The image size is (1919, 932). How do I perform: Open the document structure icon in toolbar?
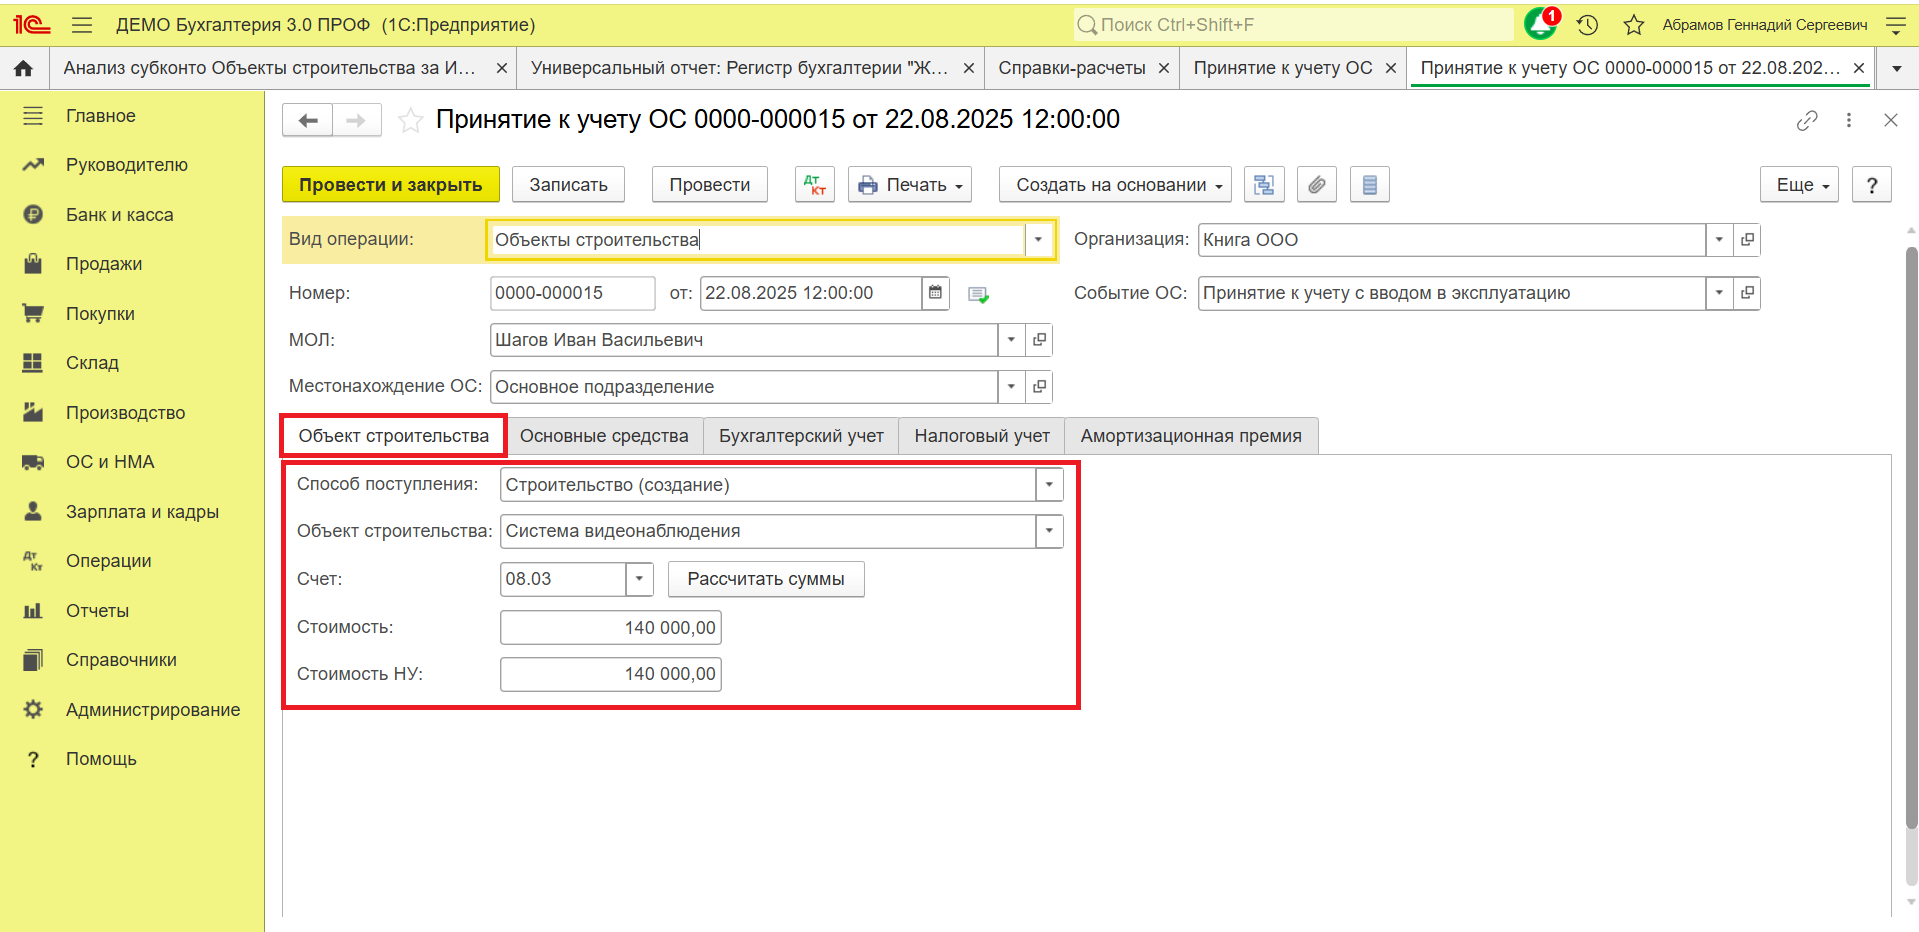1264,185
